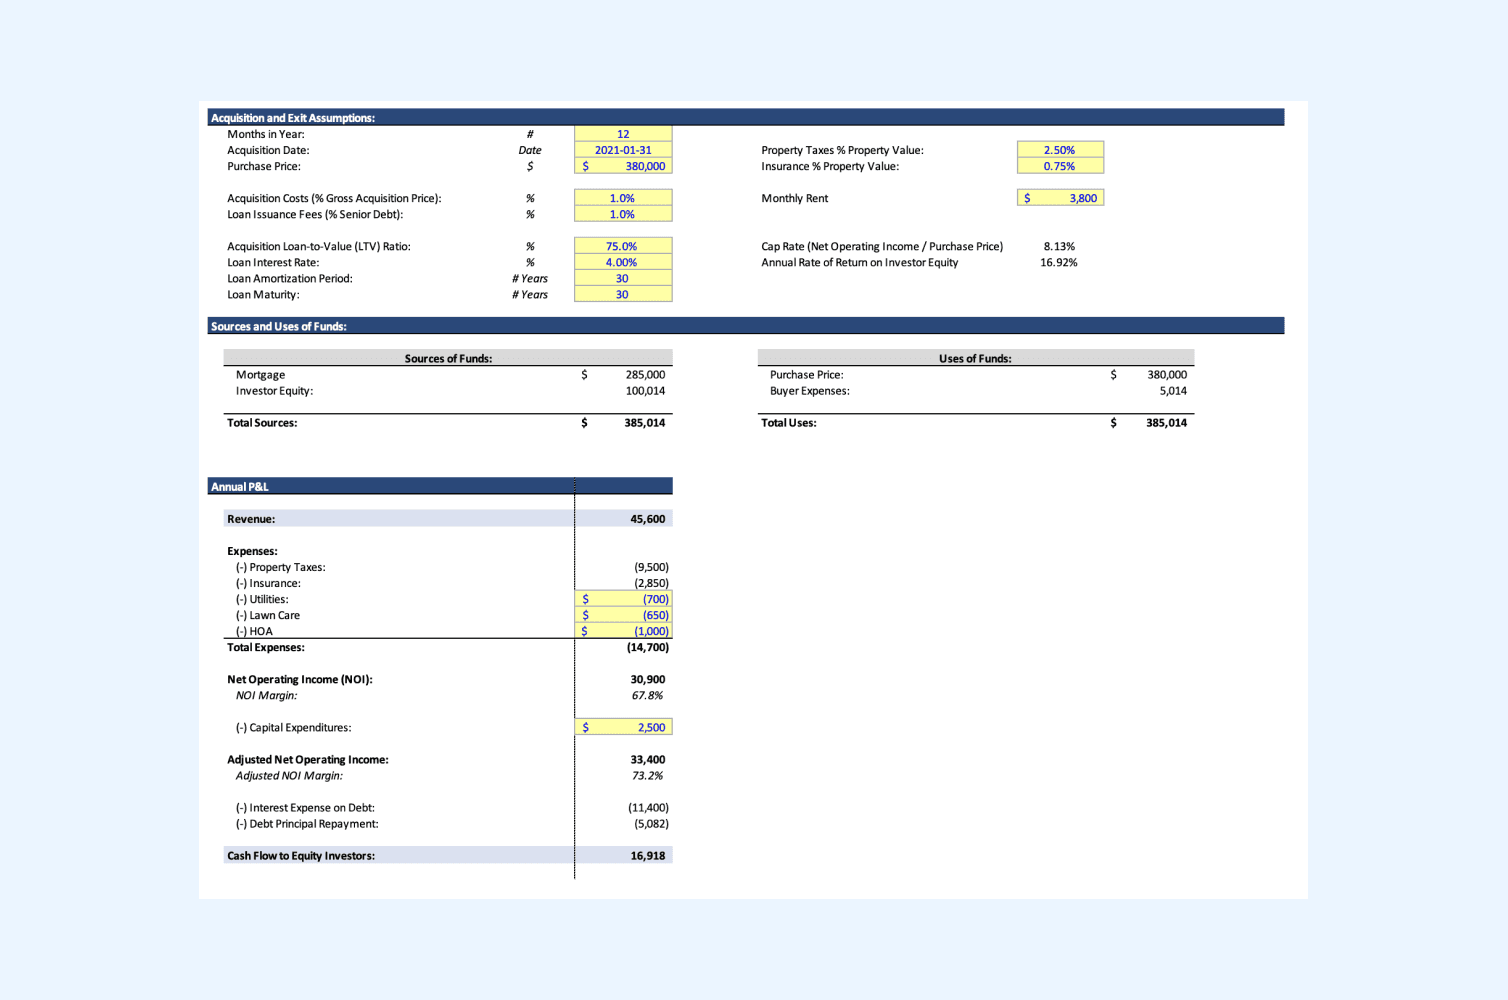The width and height of the screenshot is (1508, 1000).
Task: Select the Loan Issuance Fees 1.0% cell
Action: [x=623, y=214]
